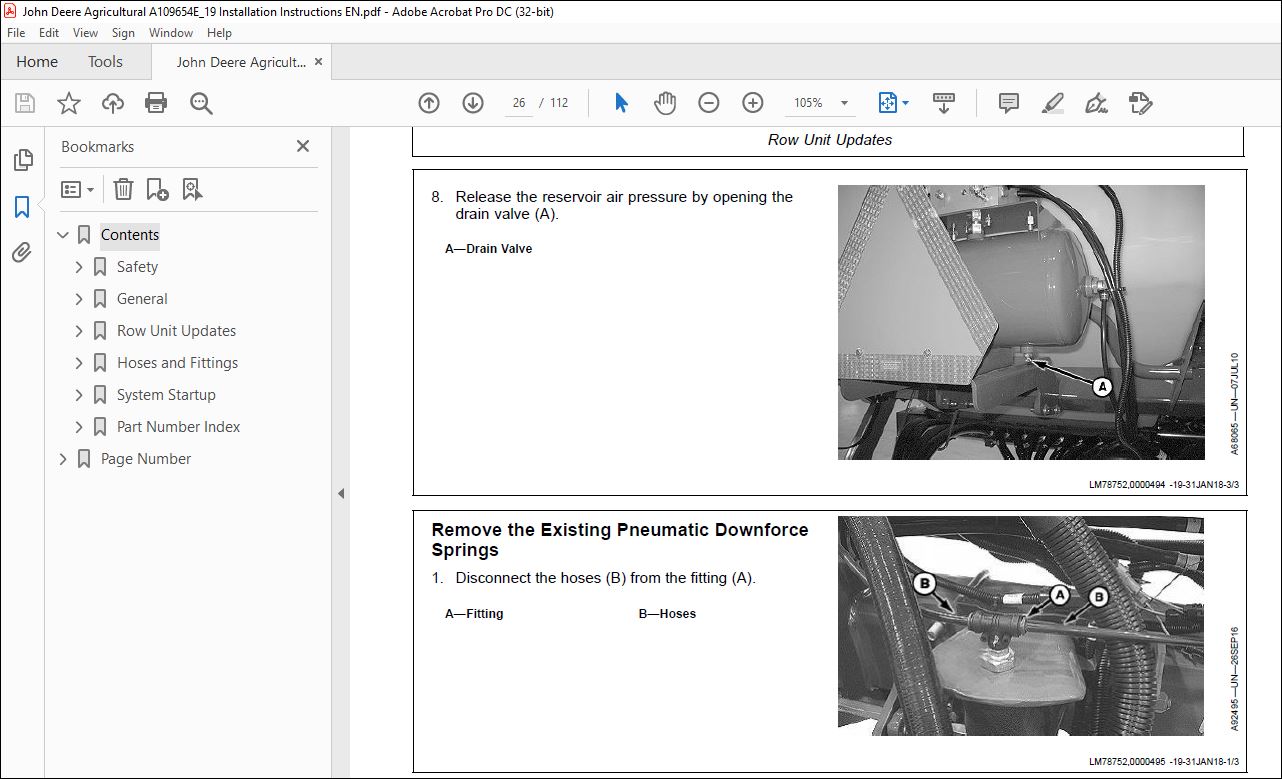Expand the Page Number bookmark
This screenshot has height=779, width=1282.
point(63,459)
